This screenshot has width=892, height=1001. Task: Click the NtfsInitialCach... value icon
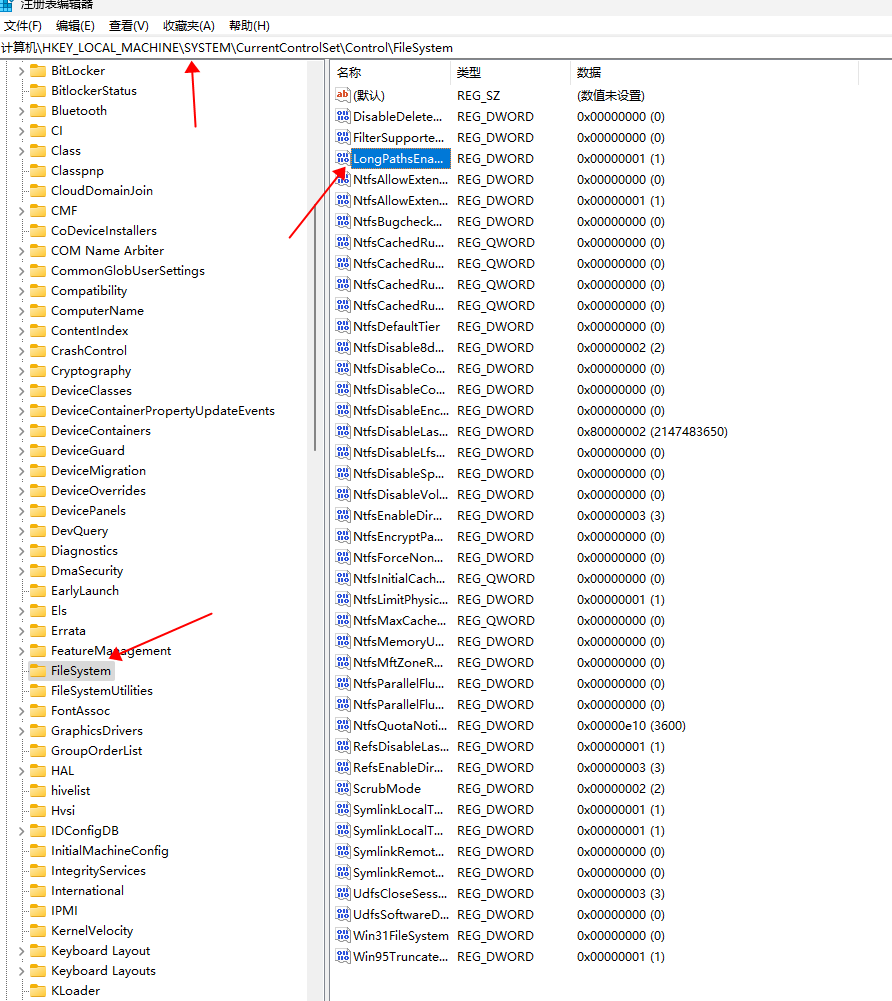[343, 578]
